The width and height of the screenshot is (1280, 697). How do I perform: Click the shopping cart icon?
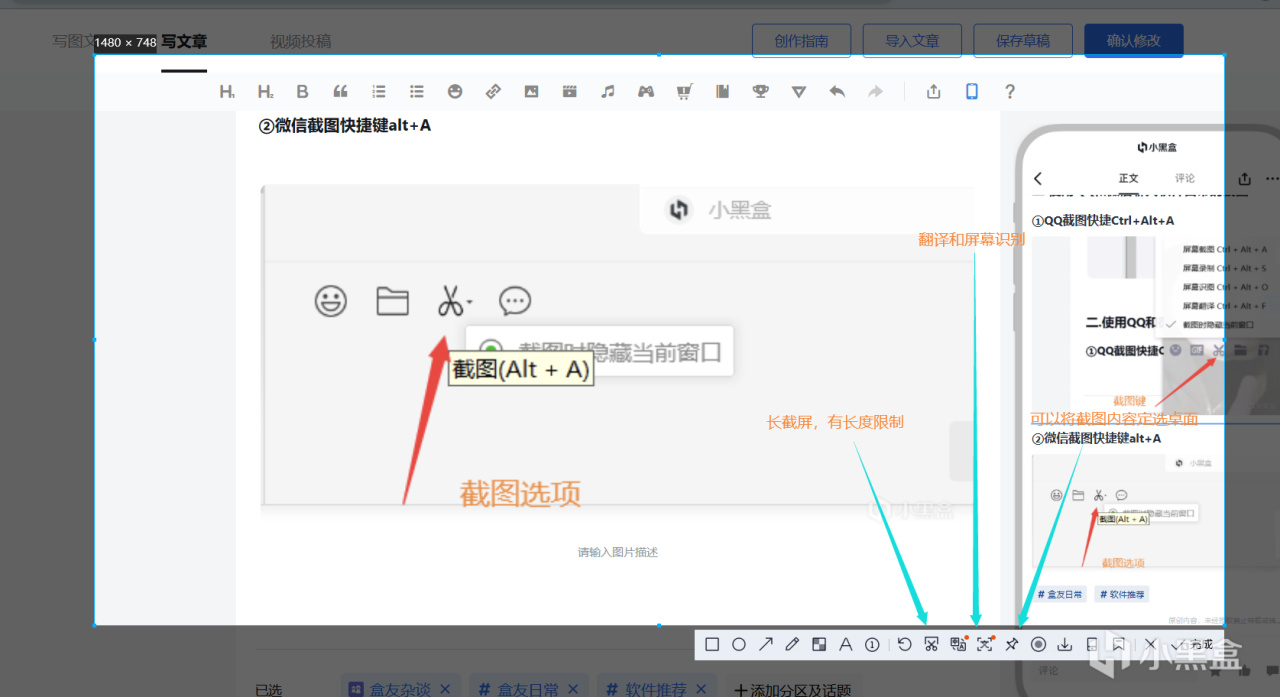tap(684, 92)
